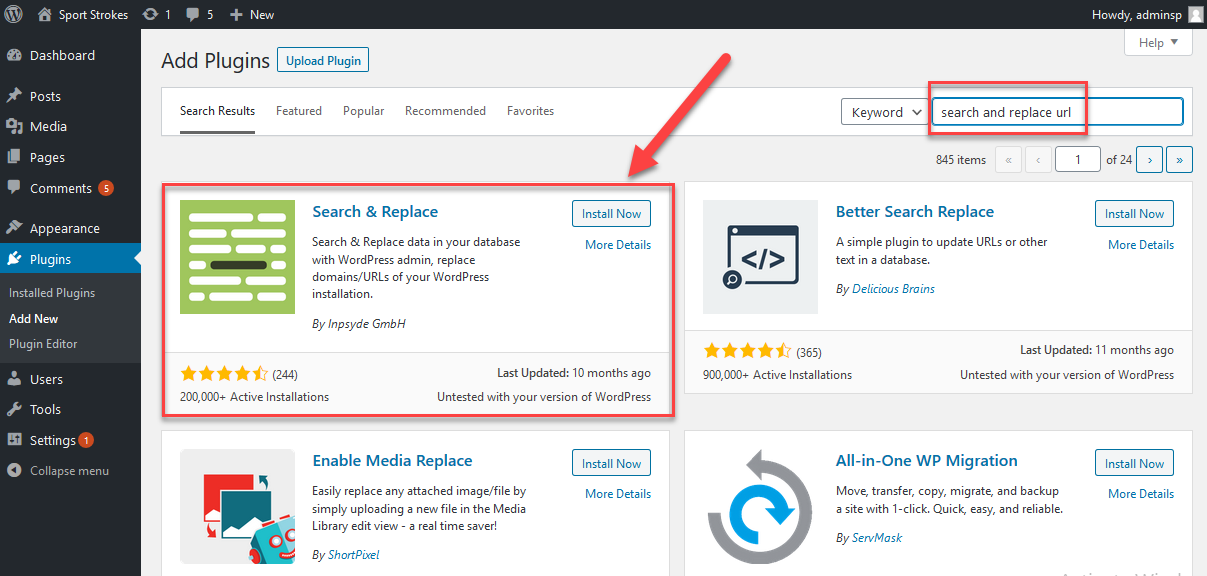The image size is (1207, 576).
Task: Open the Keyword search type dropdown
Action: pos(883,111)
